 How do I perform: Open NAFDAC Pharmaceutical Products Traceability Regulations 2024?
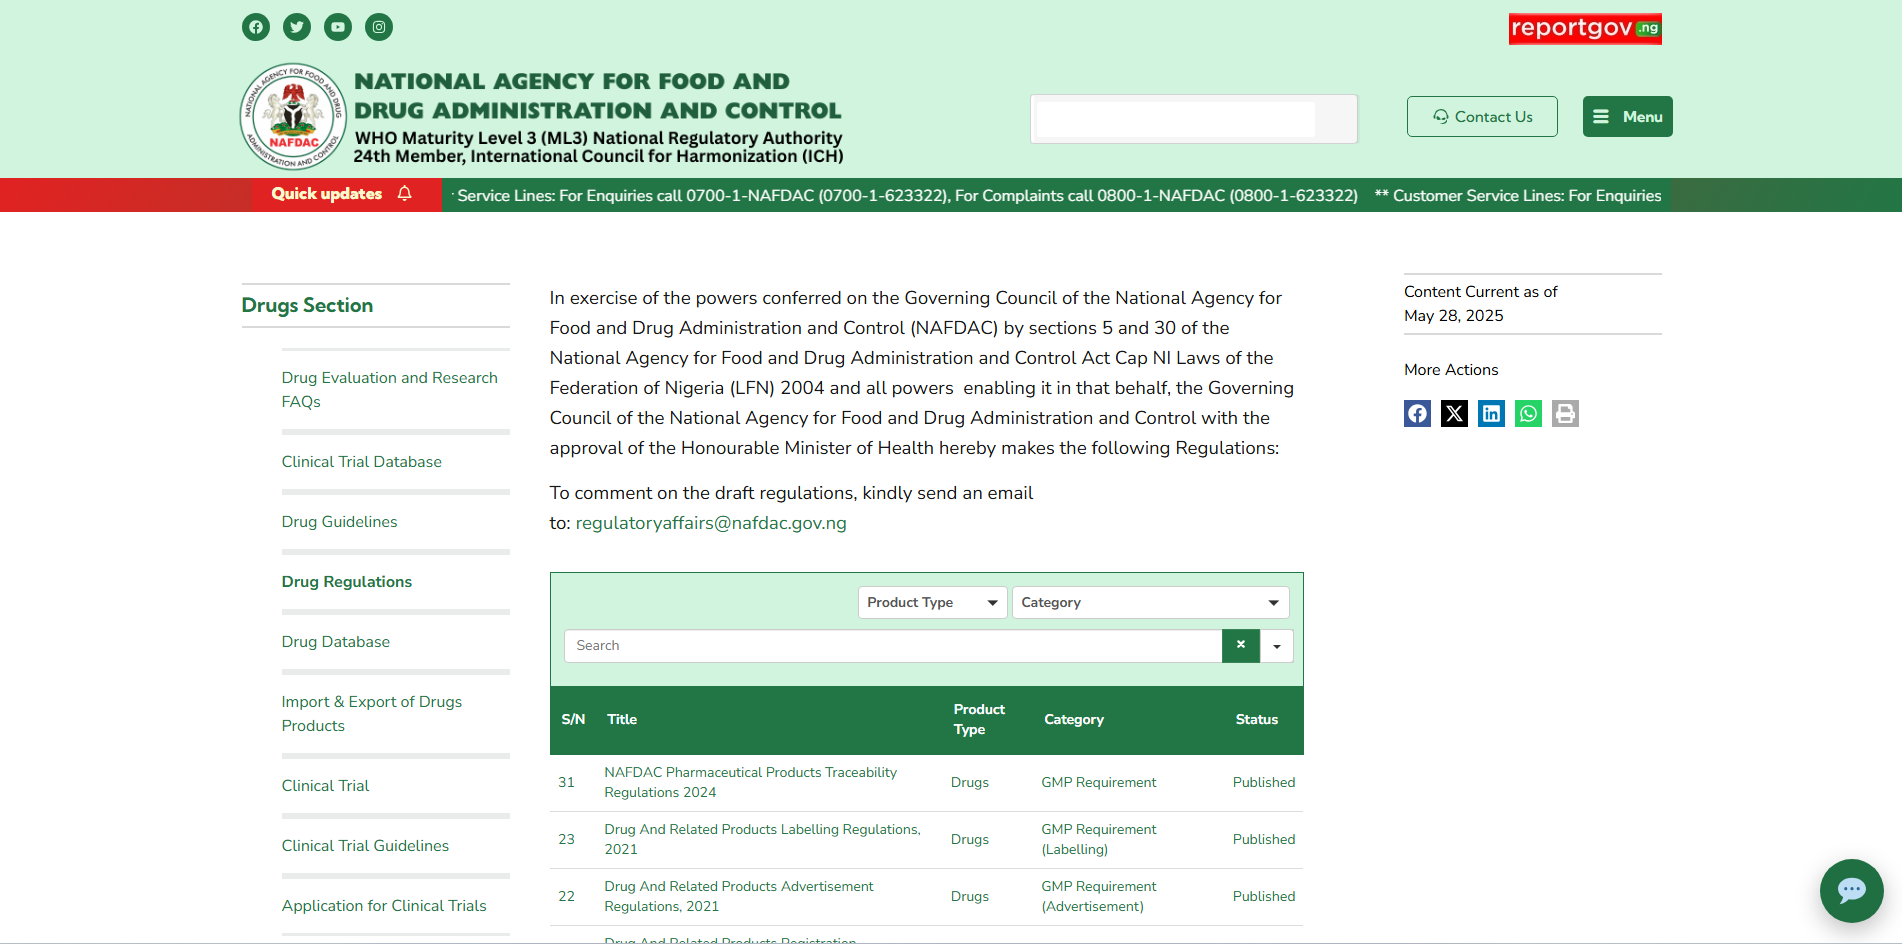(750, 782)
